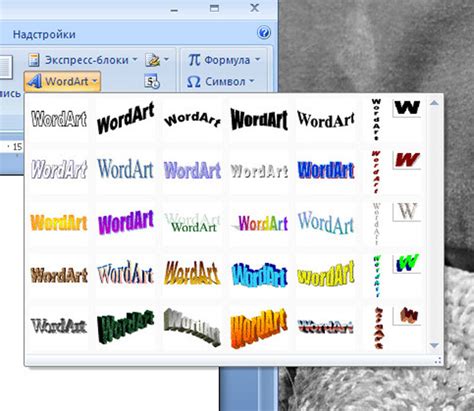Select the chrome pink-silver serif WordArt style

pos(126,273)
